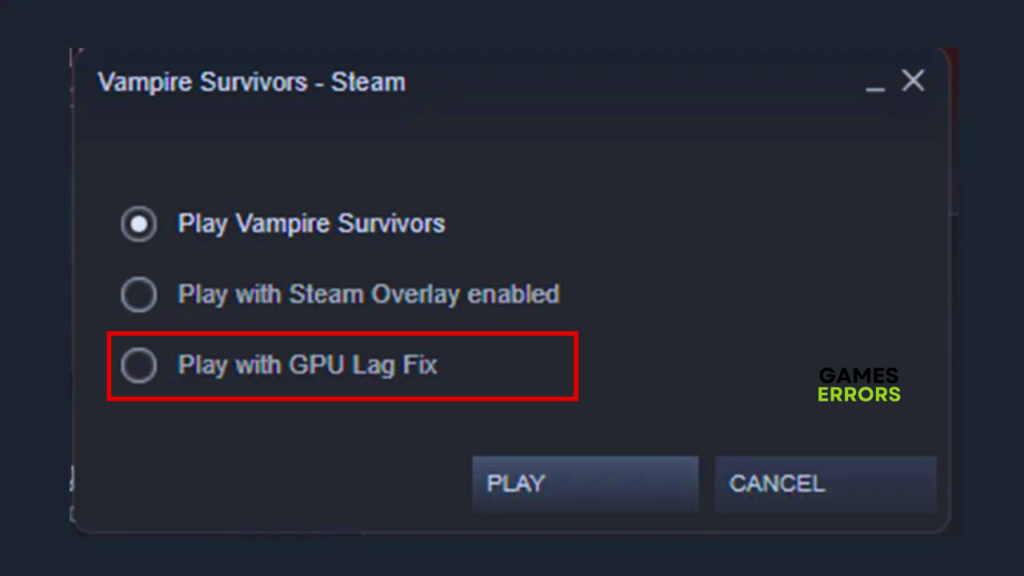Click "Play with Steam Overlay enabled" label text

(369, 295)
